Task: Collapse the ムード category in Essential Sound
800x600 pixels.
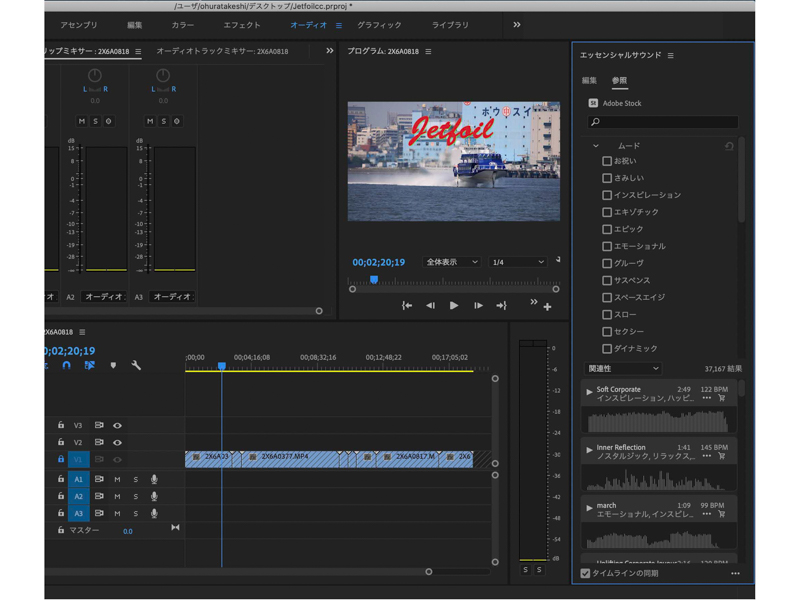Action: click(x=595, y=145)
